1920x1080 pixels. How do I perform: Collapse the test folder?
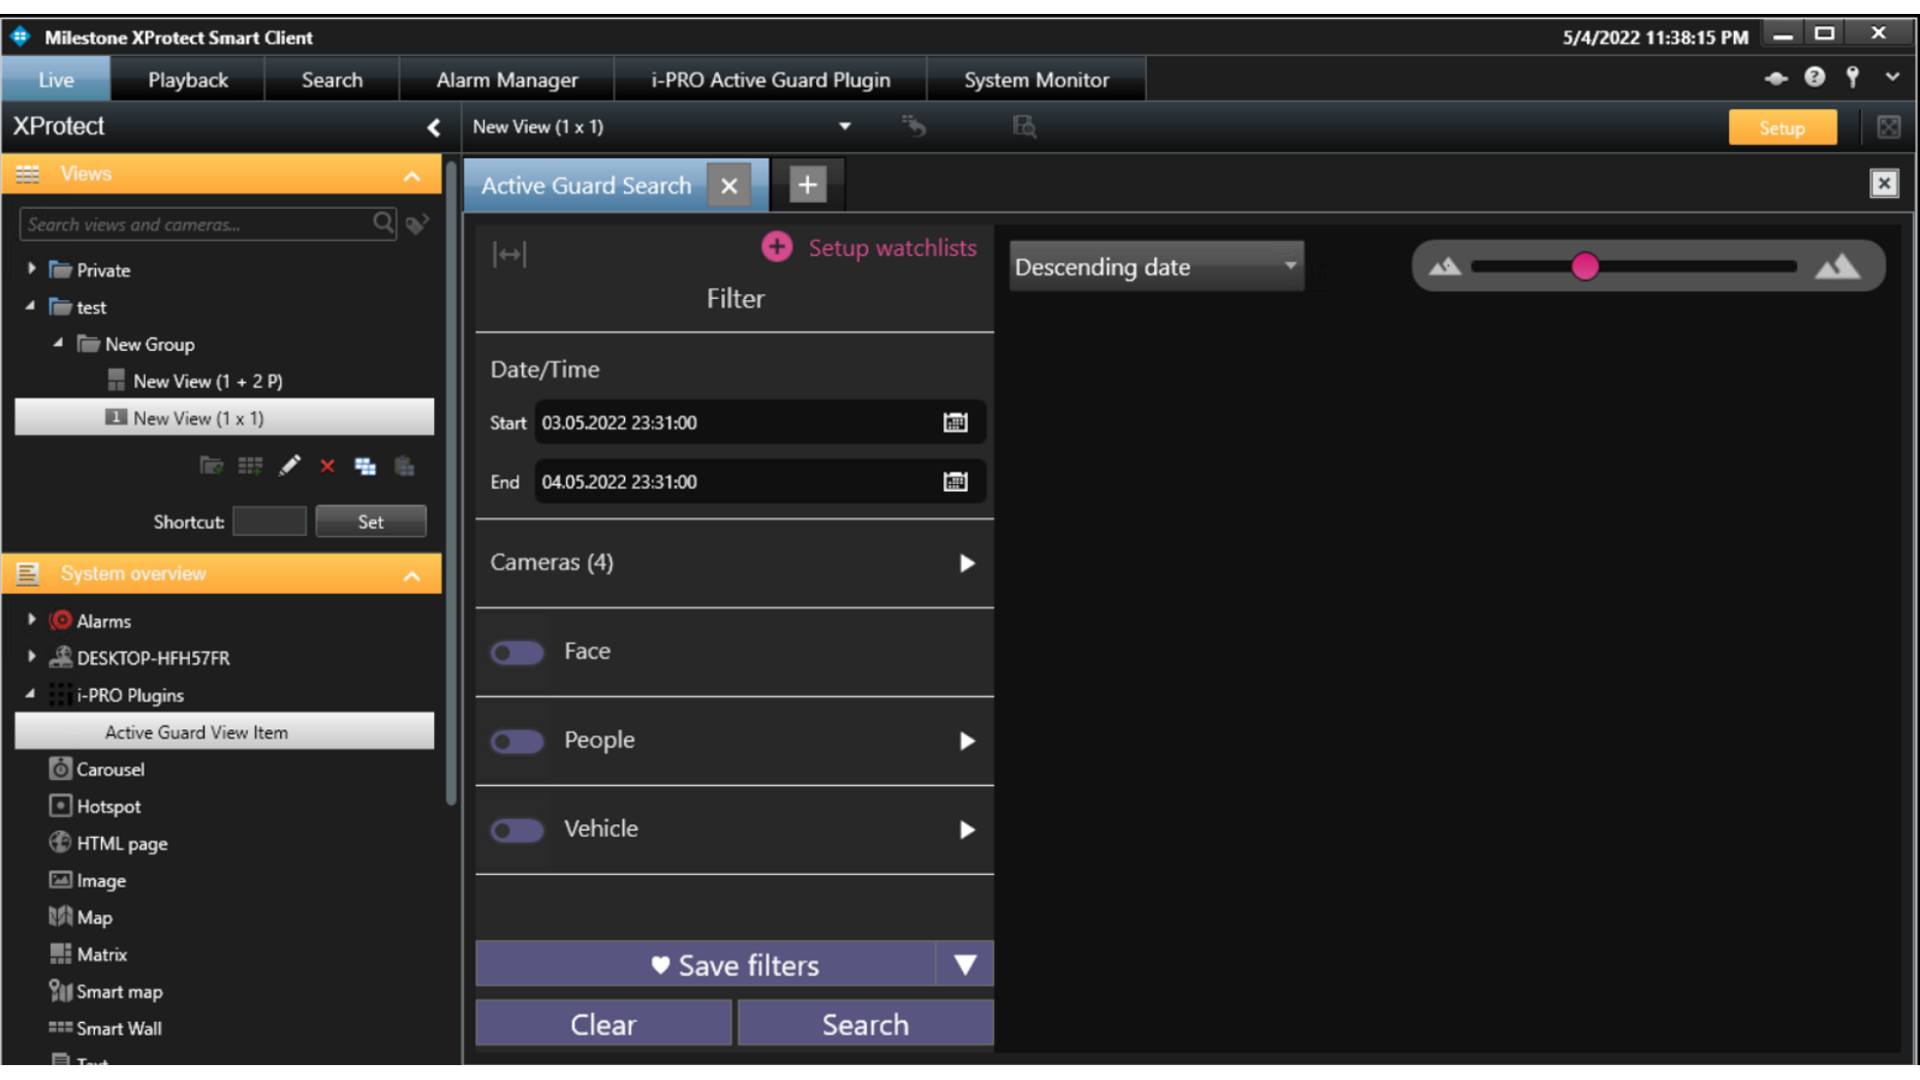(x=30, y=306)
